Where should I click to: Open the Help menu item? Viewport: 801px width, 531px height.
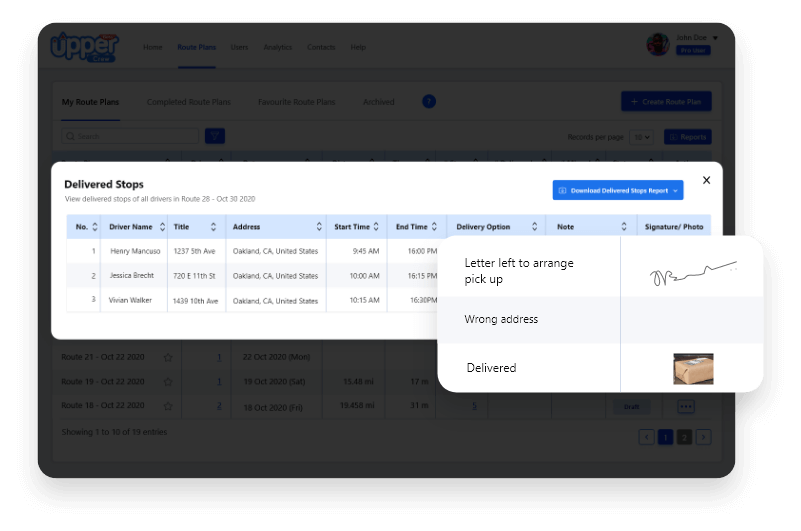pyautogui.click(x=358, y=47)
